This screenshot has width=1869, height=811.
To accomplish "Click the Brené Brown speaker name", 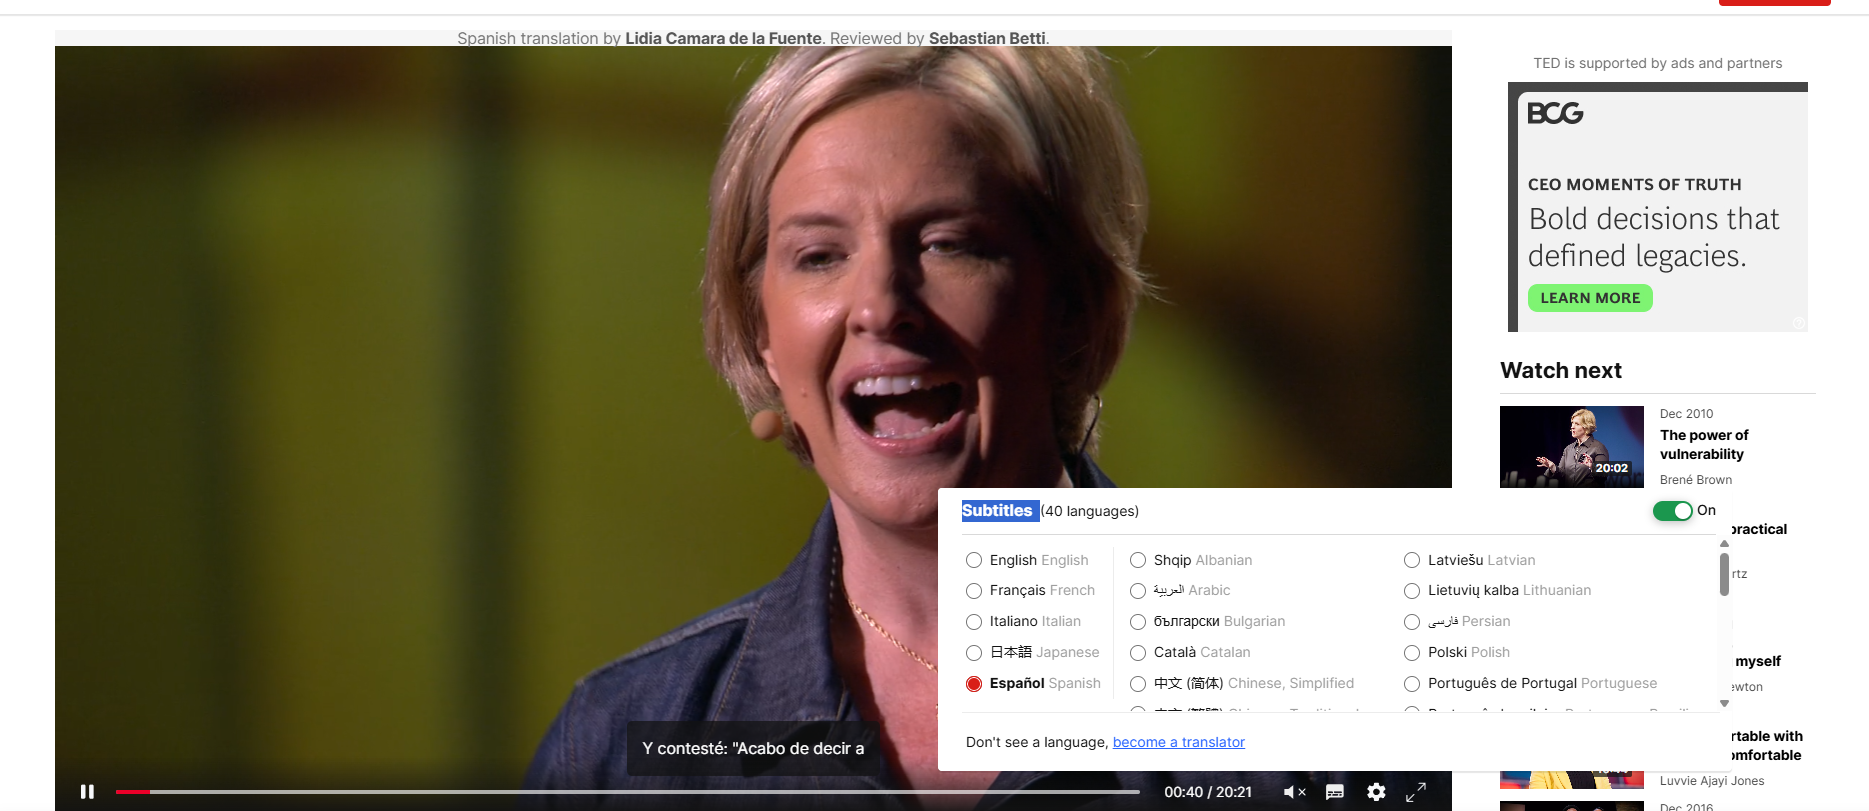I will click(x=1696, y=480).
